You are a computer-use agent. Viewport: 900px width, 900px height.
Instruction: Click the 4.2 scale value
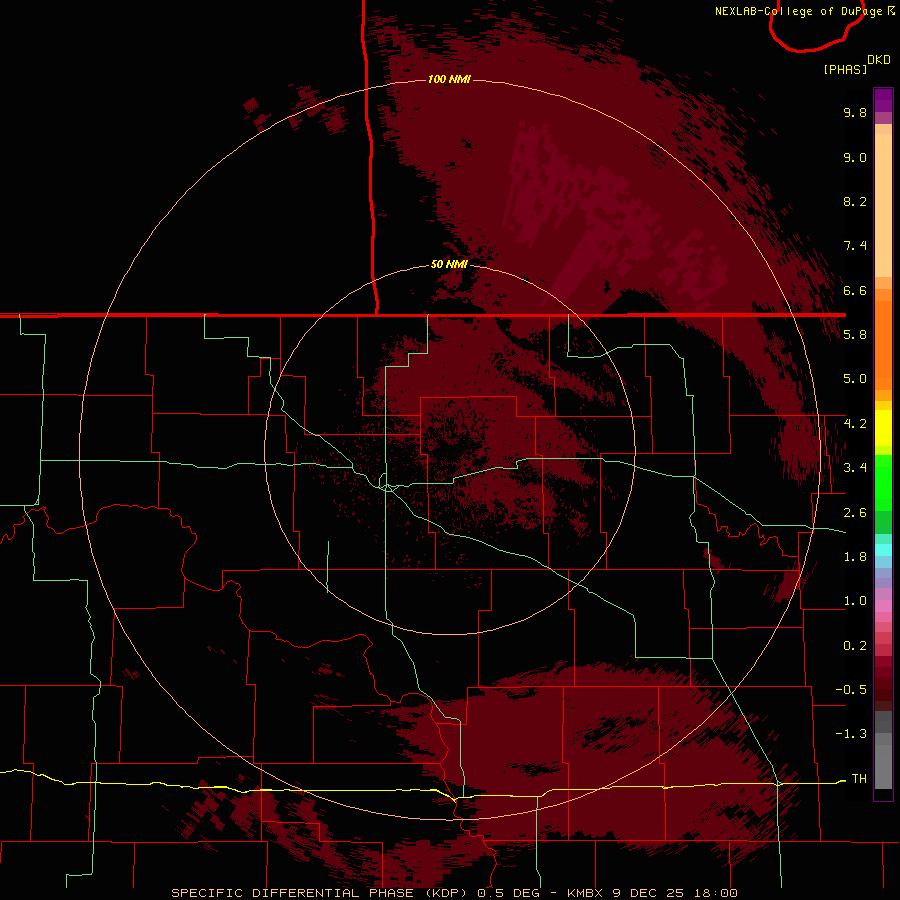(855, 424)
